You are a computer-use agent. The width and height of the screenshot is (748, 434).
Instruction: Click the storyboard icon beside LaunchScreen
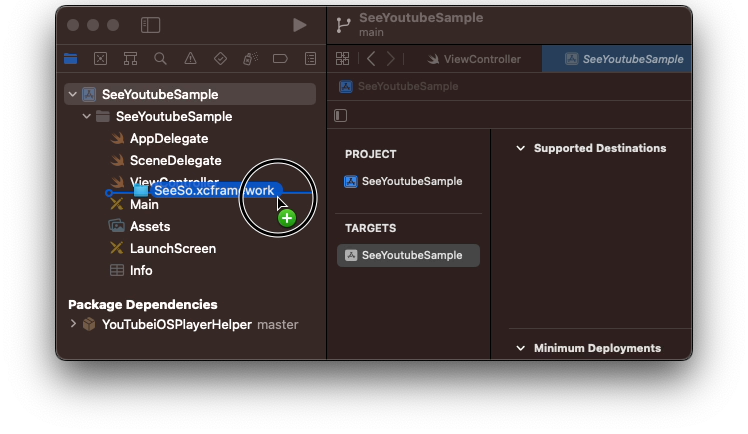(116, 248)
